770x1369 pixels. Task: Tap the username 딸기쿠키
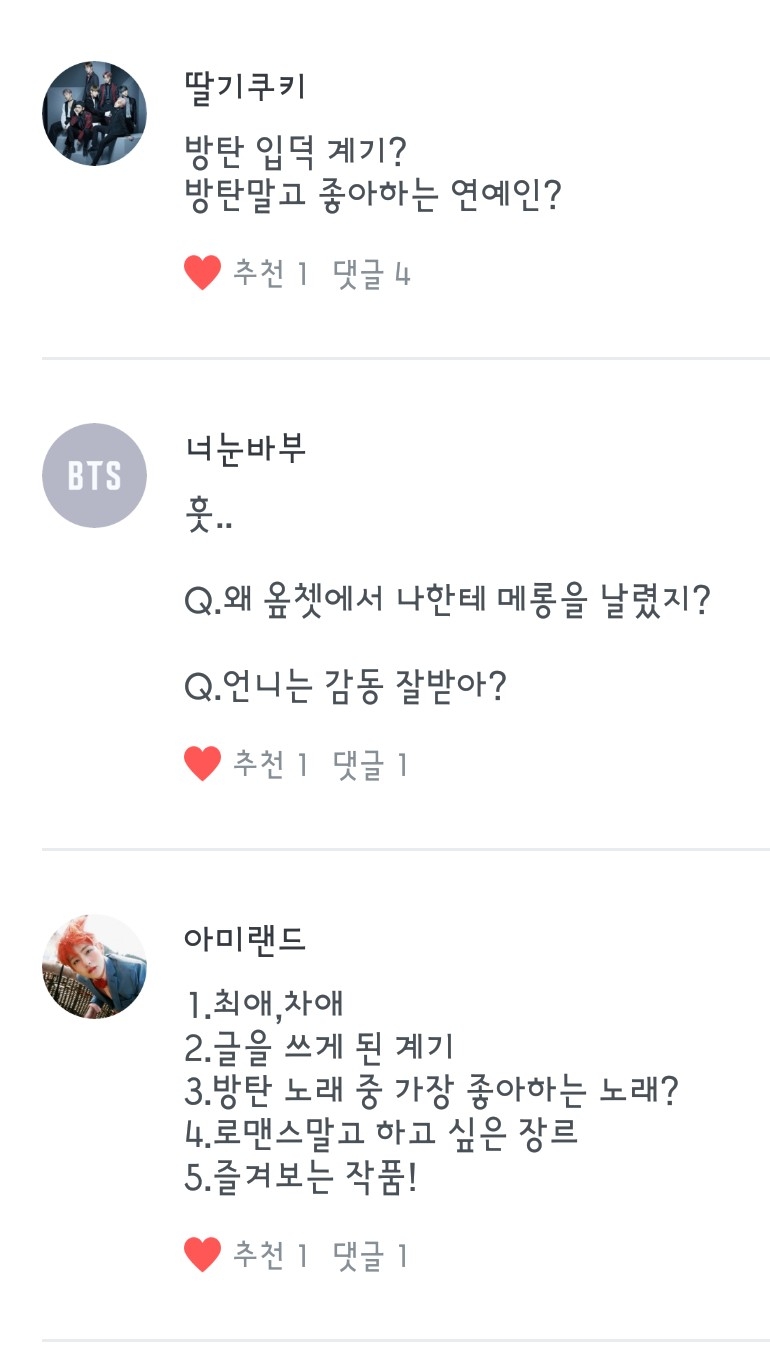(x=245, y=87)
